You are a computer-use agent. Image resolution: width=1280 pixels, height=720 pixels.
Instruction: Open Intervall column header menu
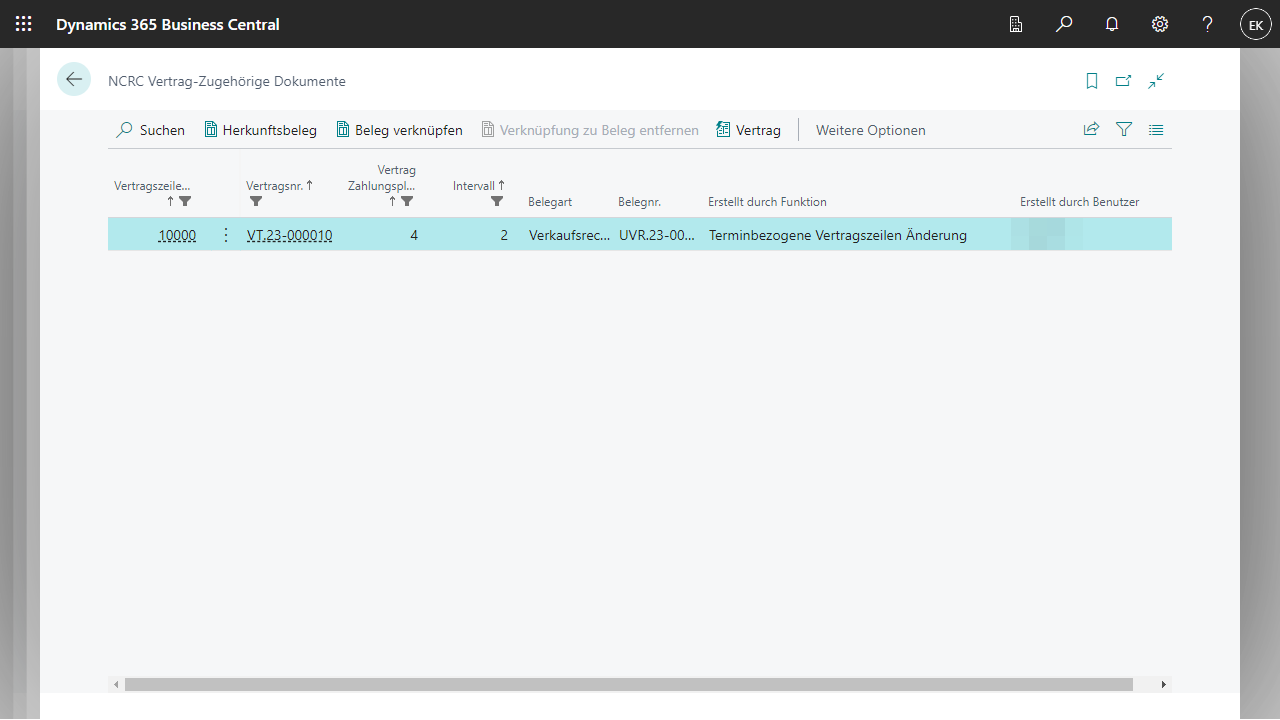coord(479,186)
